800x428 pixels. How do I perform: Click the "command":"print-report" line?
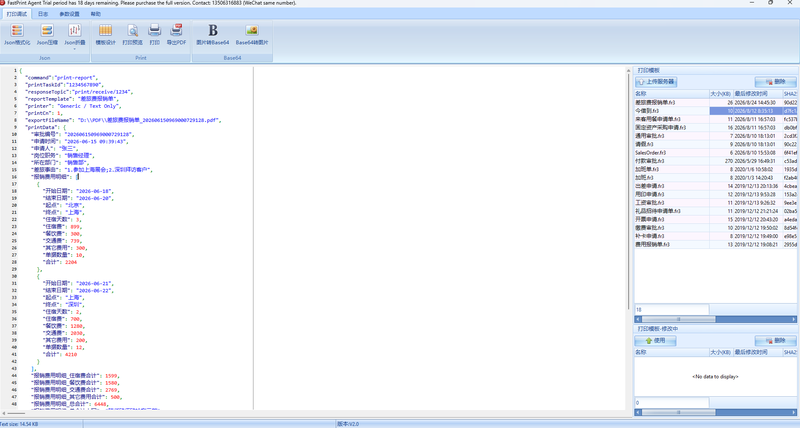(62, 78)
